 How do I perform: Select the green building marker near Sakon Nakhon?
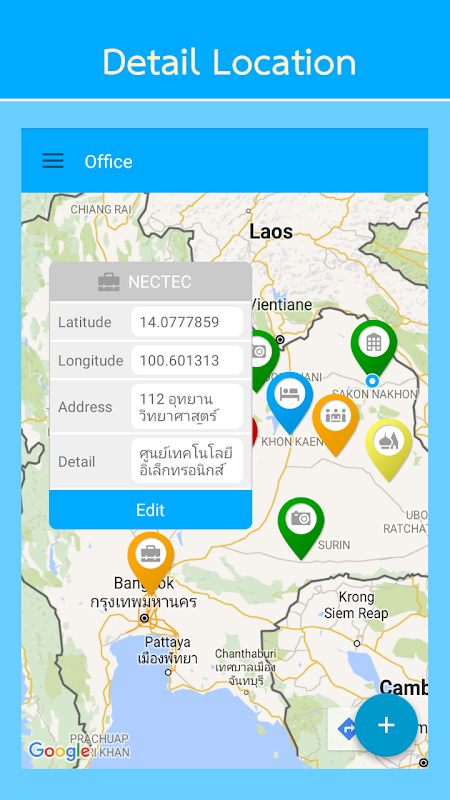tap(374, 347)
